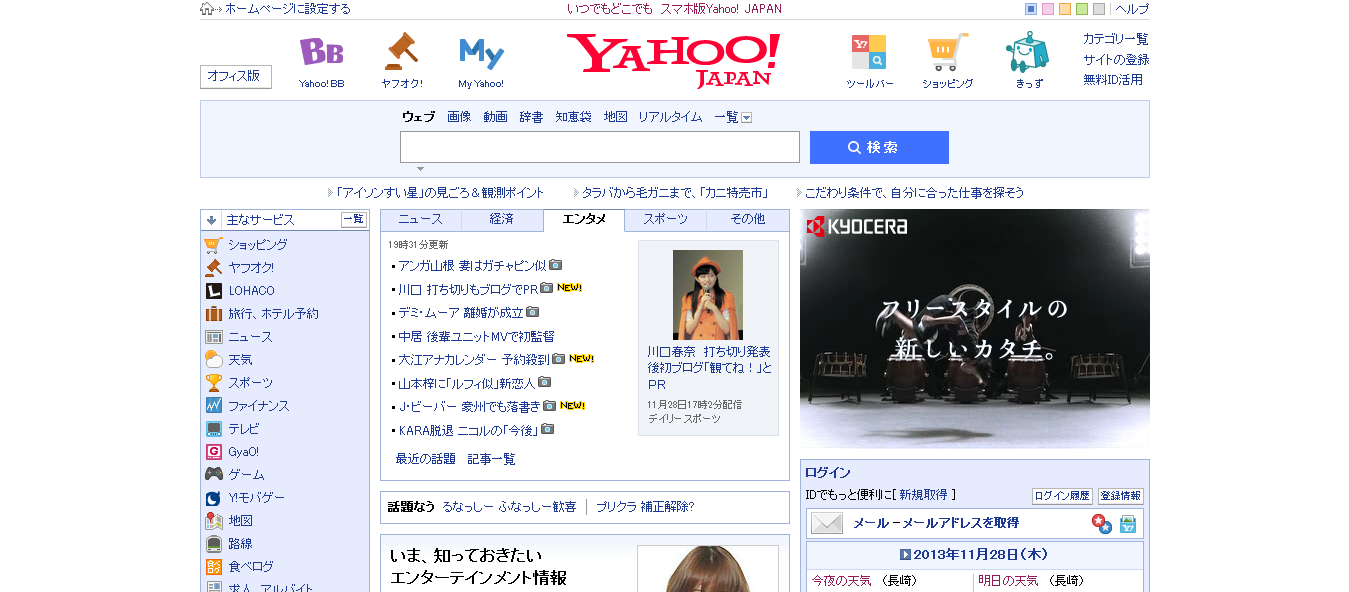Image resolution: width=1349 pixels, height=592 pixels.
Task: Click the 食べログ icon in the sidebar
Action: (213, 567)
